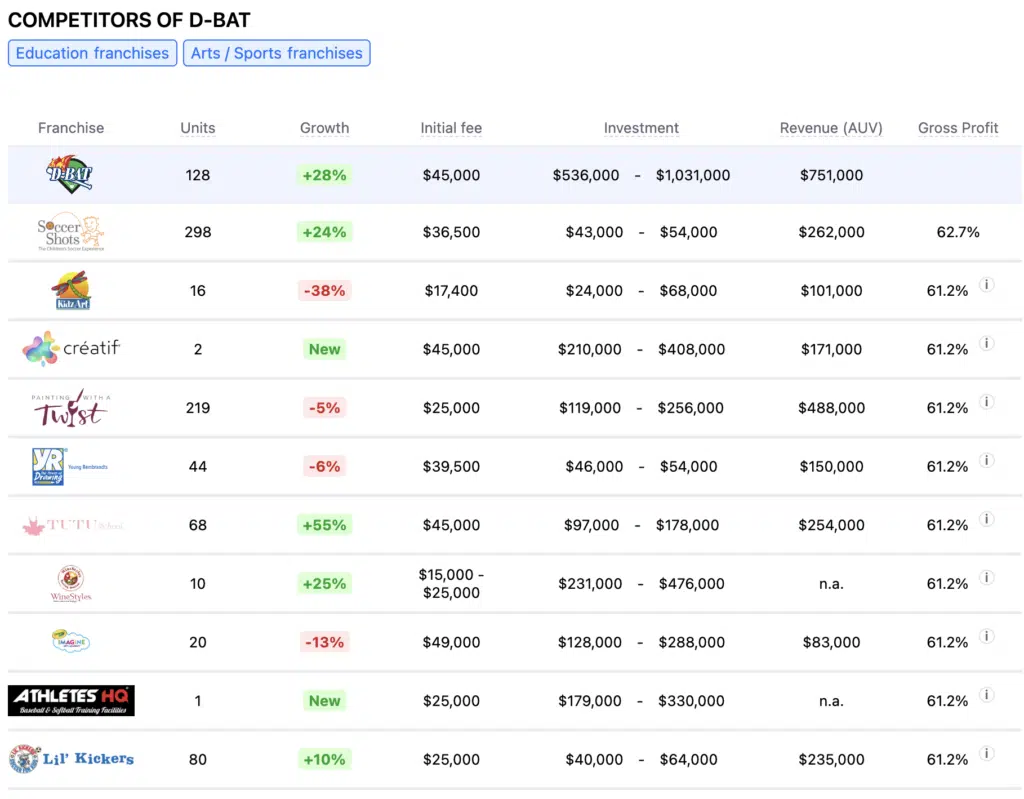1024x799 pixels.
Task: Select the 128 units value for D-BAT
Action: coord(198,175)
